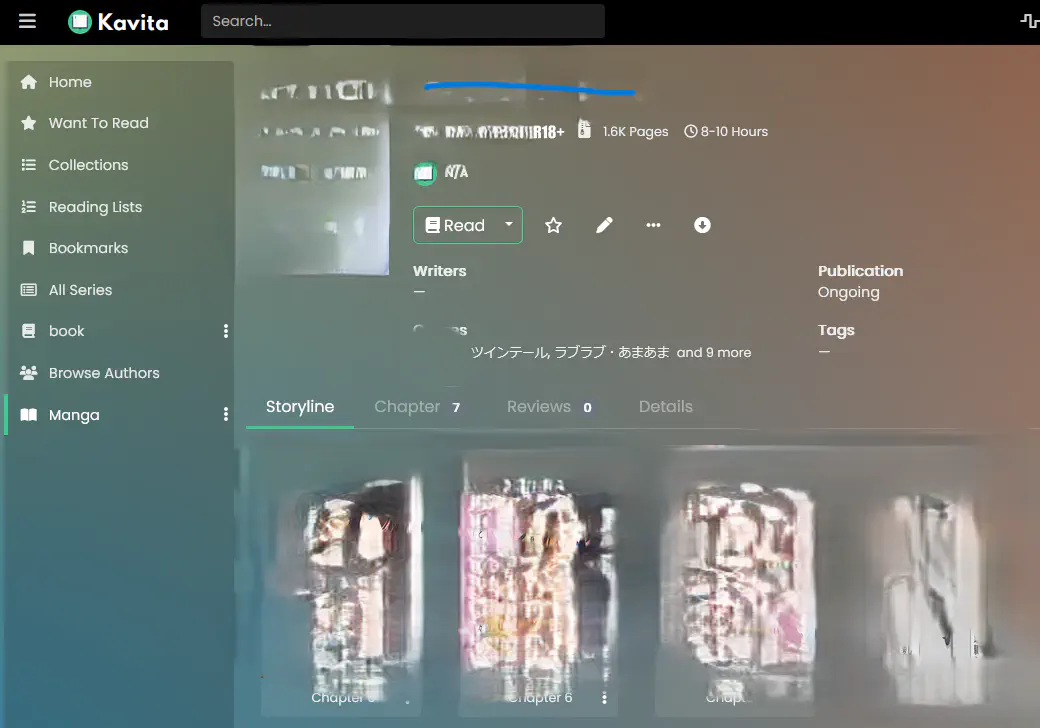Open the series more actions ellipsis
Screen dimensions: 1040x728
tap(653, 225)
